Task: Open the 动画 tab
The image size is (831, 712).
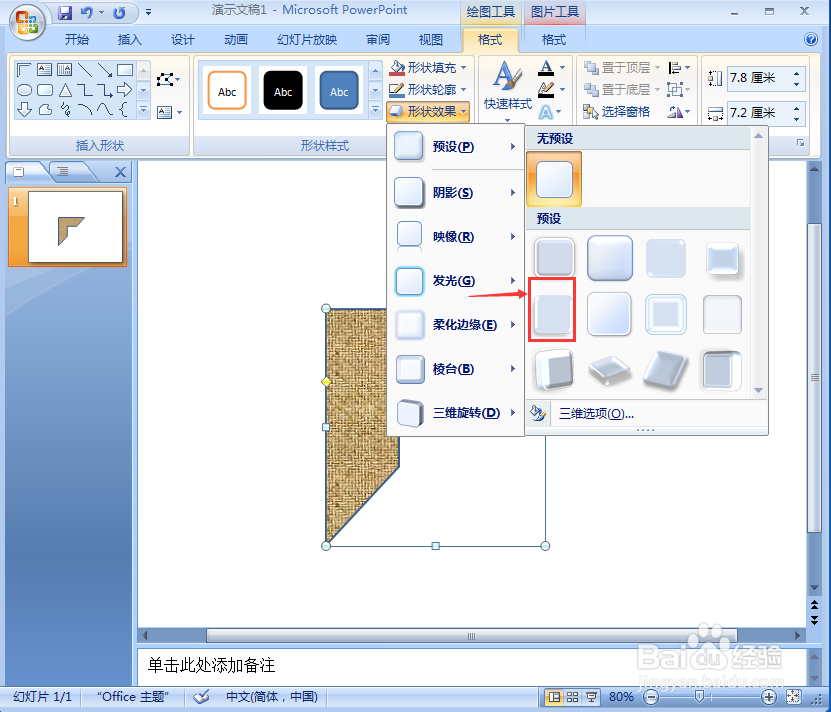Action: coord(235,40)
